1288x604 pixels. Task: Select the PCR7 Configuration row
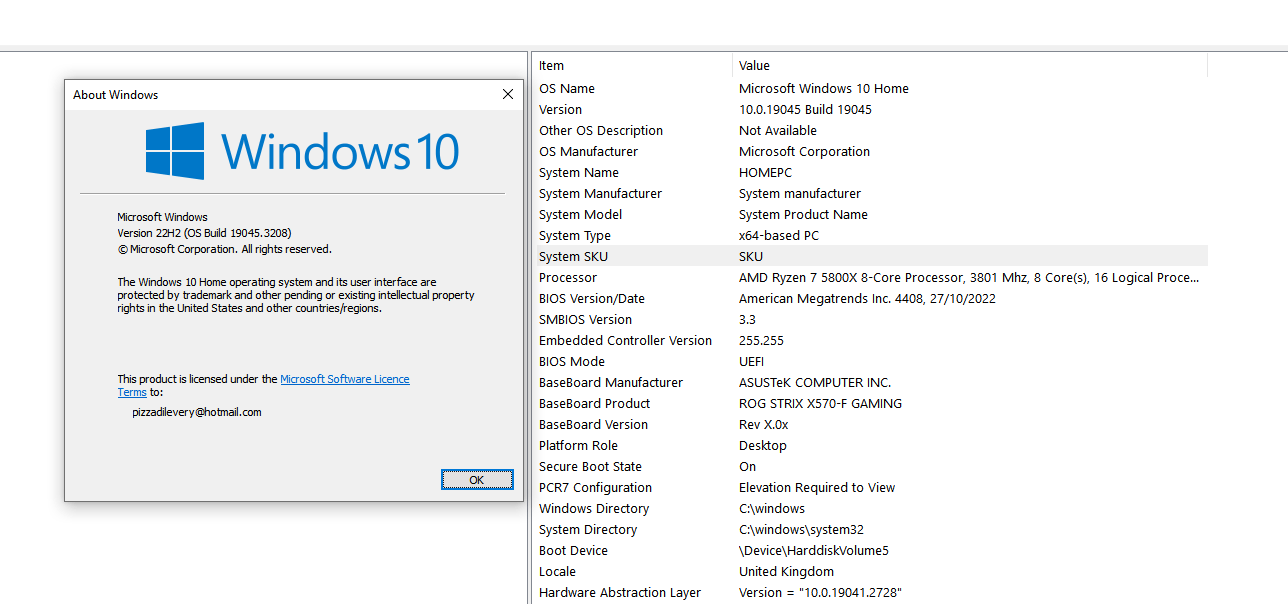[x=870, y=488]
